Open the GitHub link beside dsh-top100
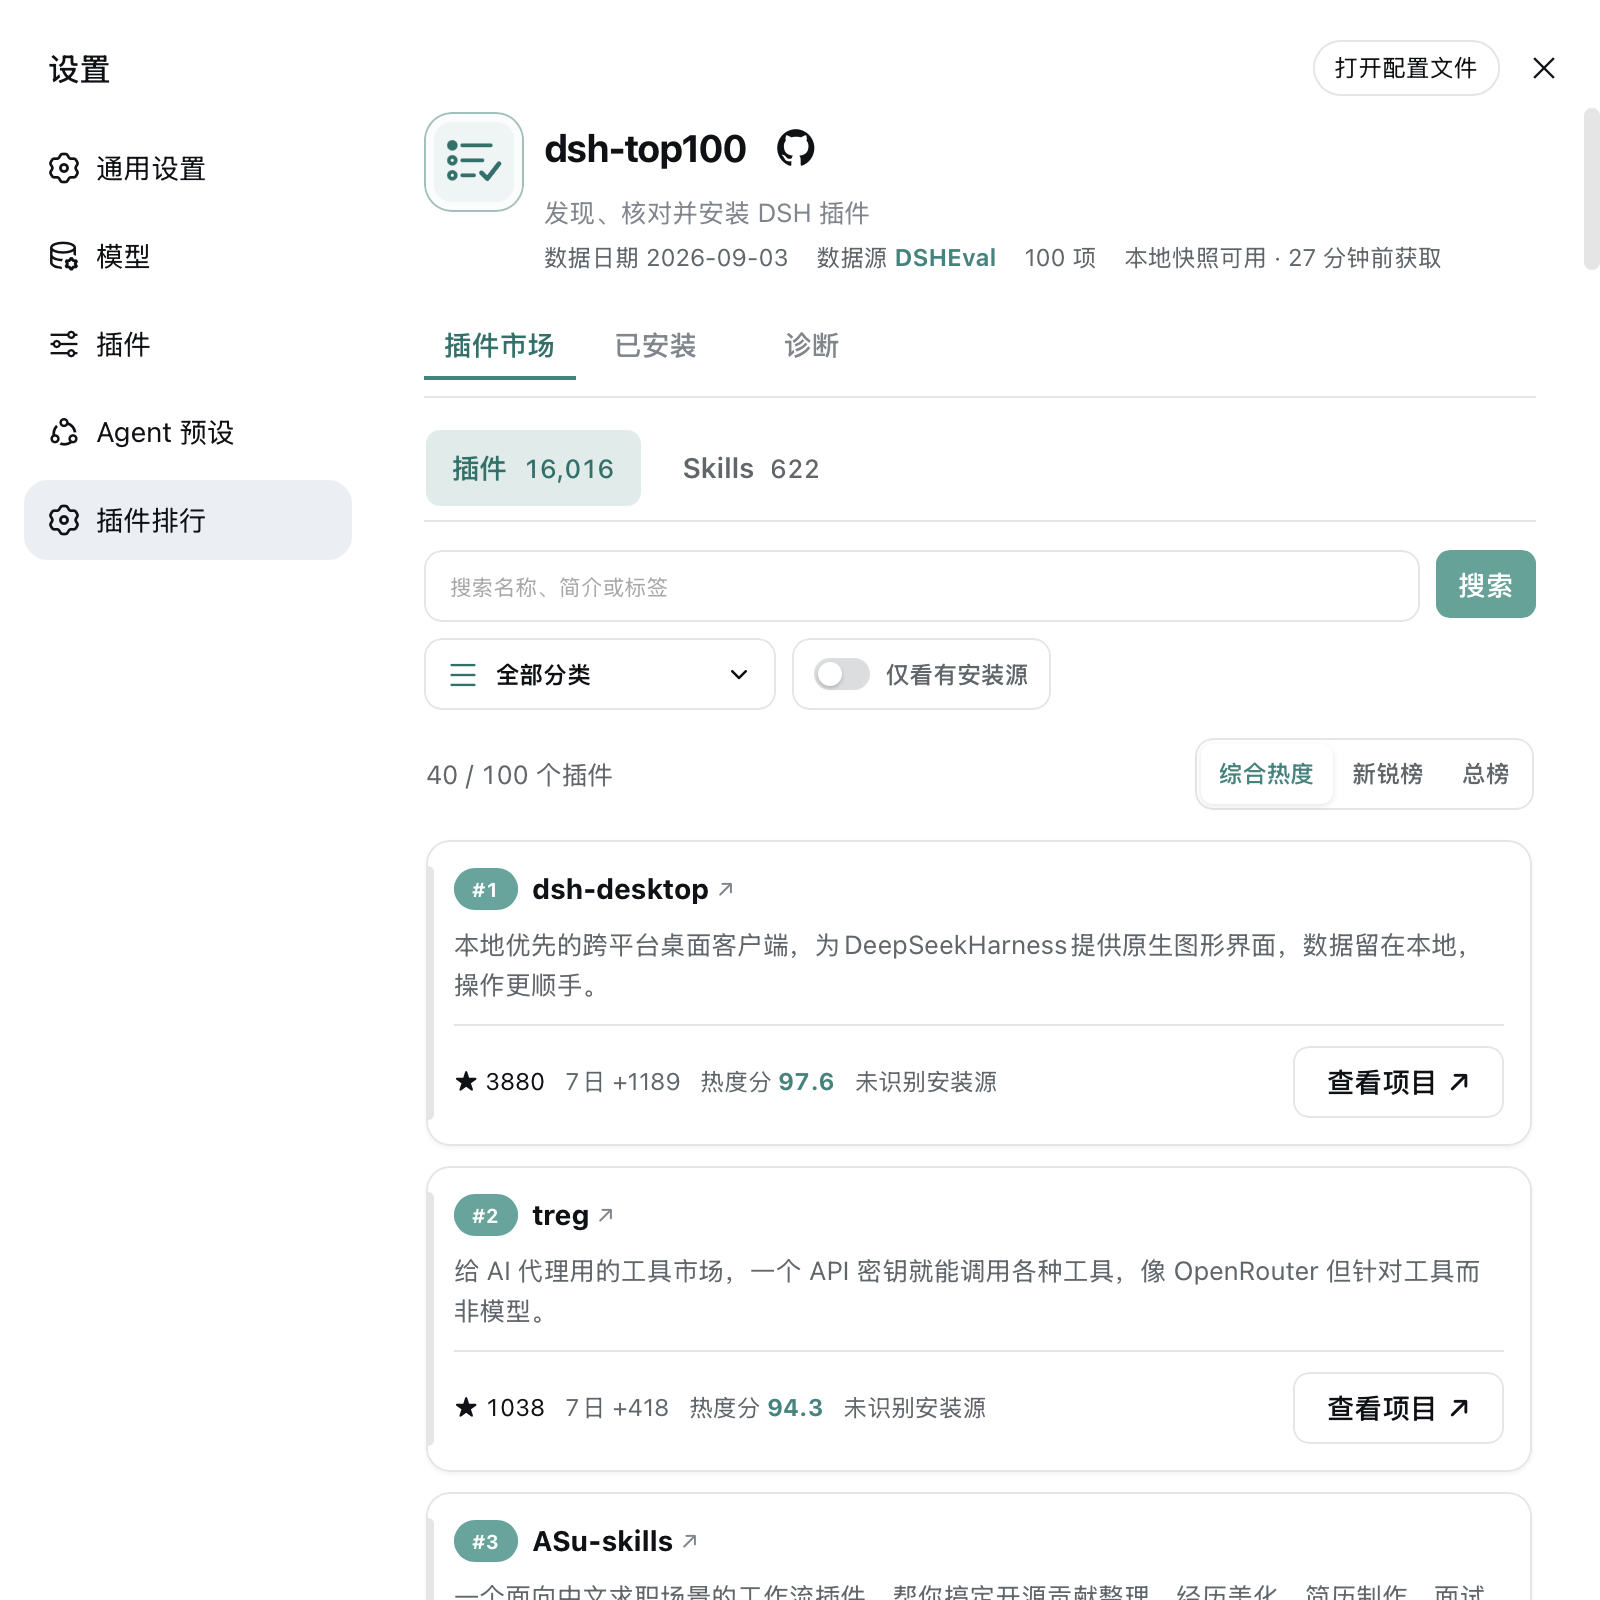Viewport: 1600px width, 1600px height. [x=796, y=148]
